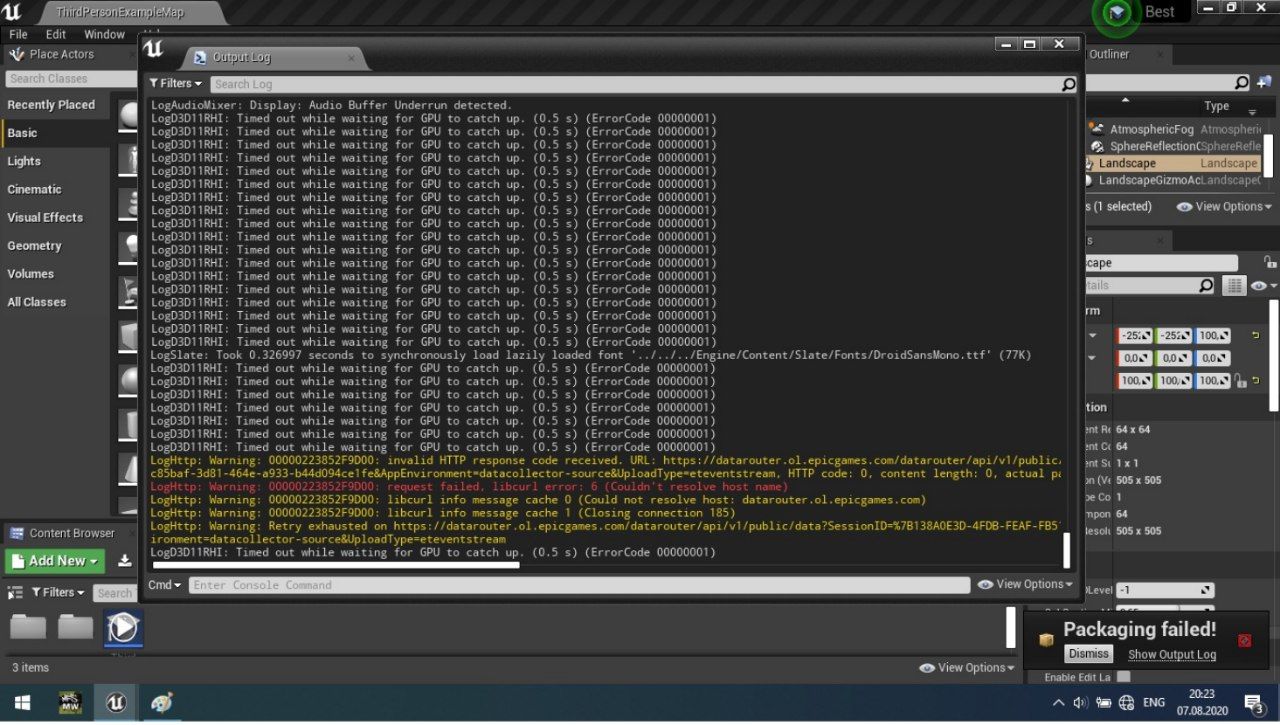1280x725 pixels.
Task: Click the Unreal Engine taskbar icon
Action: [115, 703]
